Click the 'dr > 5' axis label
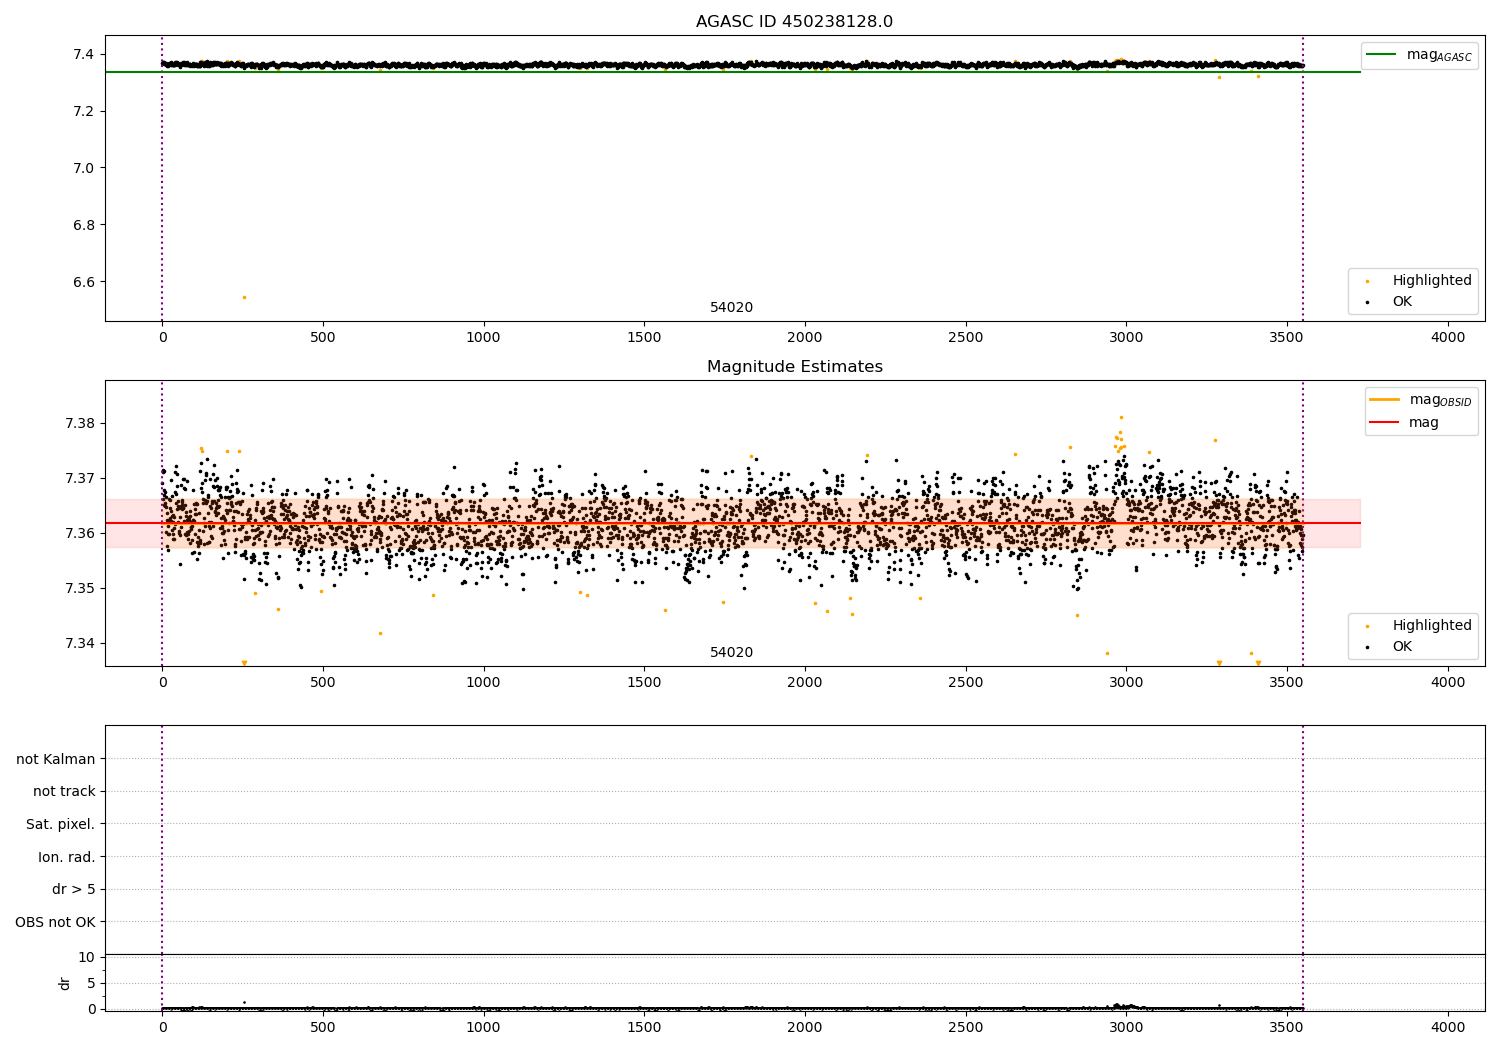This screenshot has width=1500, height=1050. click(x=74, y=889)
